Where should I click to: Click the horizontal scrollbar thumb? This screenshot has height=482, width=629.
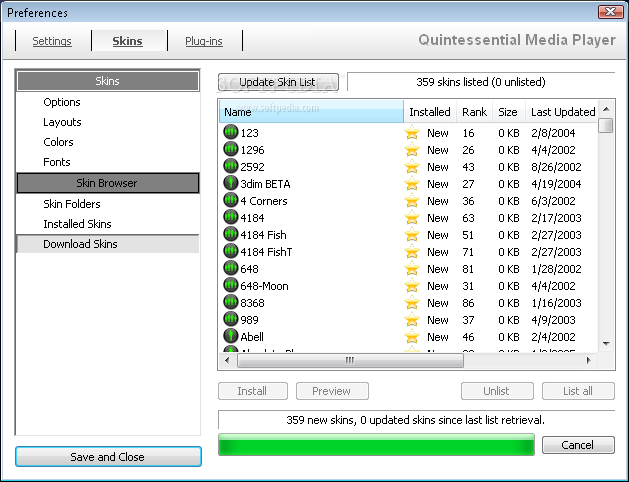(350, 360)
